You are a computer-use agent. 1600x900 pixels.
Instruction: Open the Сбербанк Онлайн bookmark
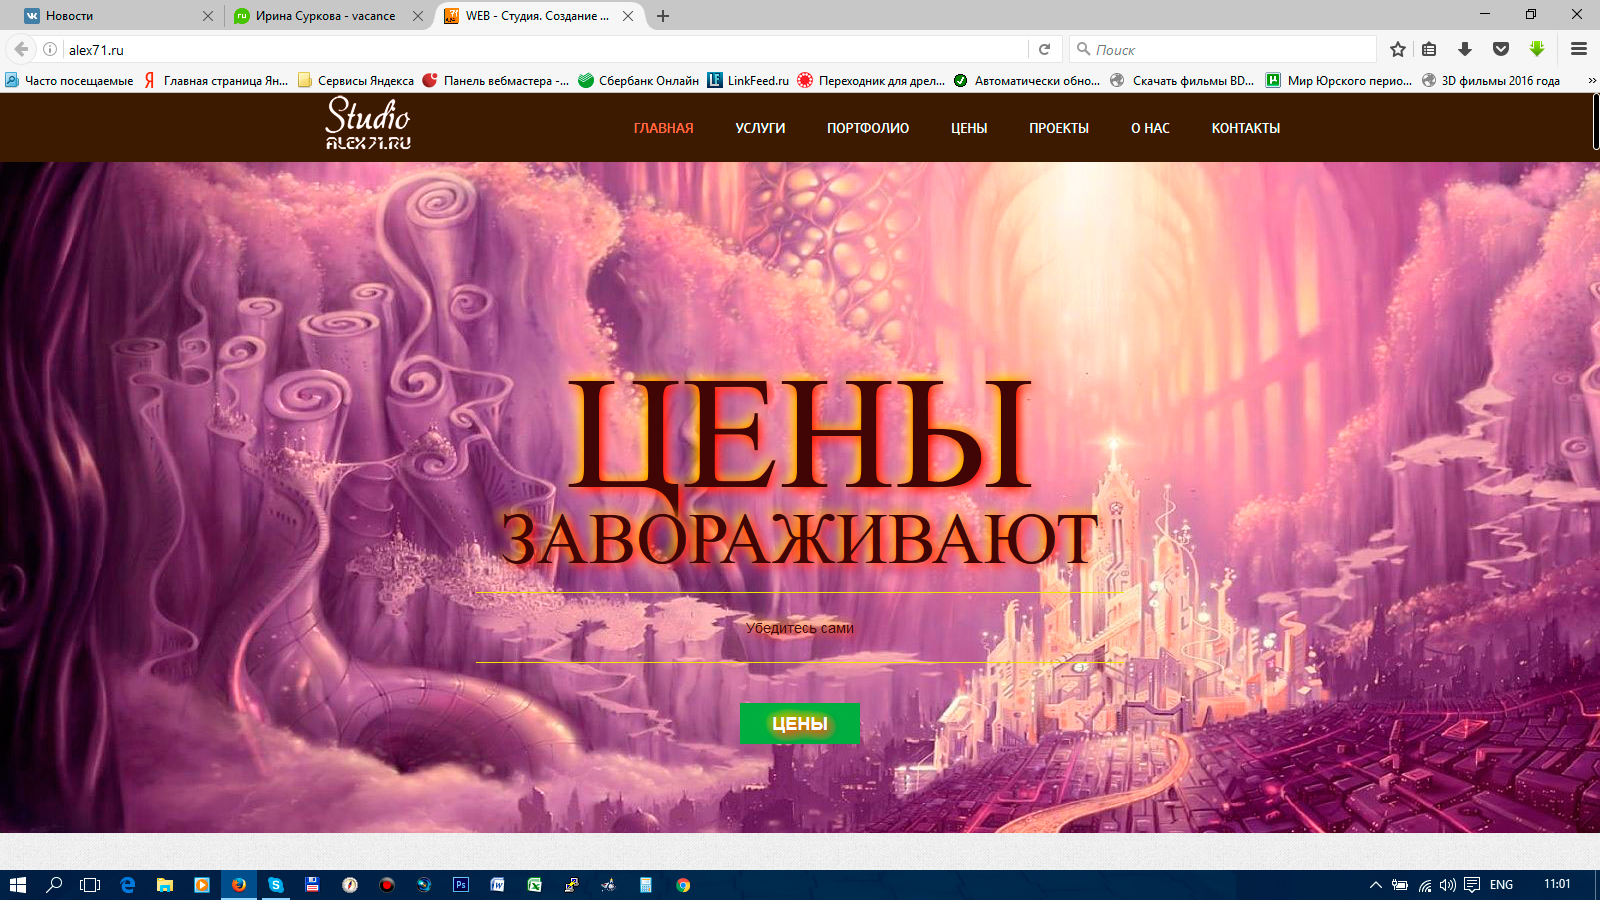pyautogui.click(x=638, y=81)
